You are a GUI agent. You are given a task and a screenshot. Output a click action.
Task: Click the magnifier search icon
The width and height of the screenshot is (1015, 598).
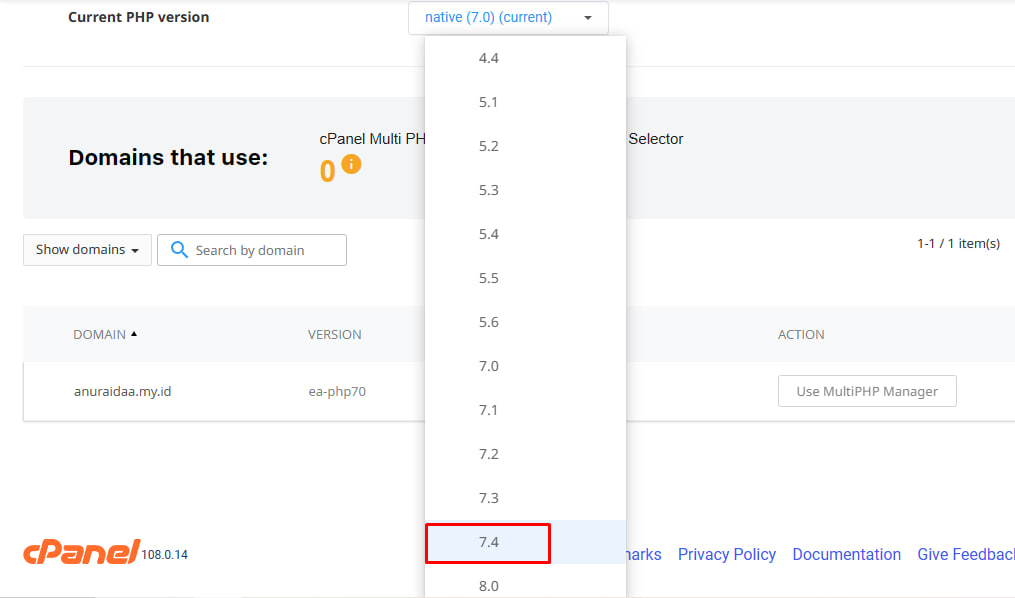pos(179,250)
